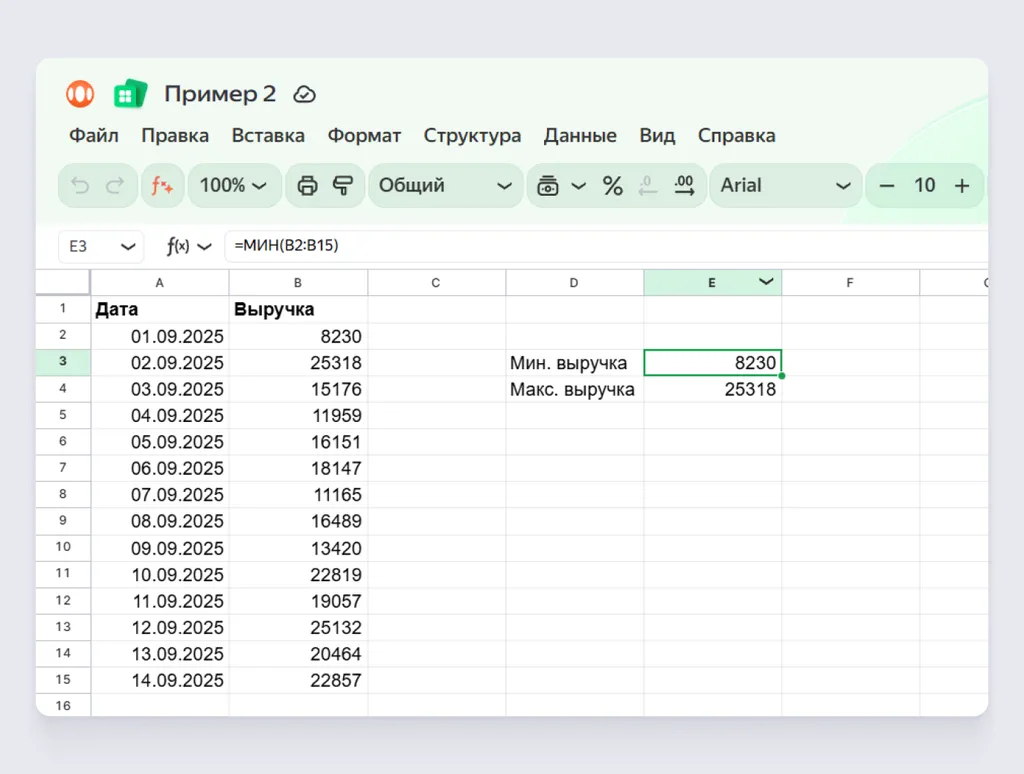Open the 100% zoom dropdown
This screenshot has width=1024, height=774.
click(234, 186)
